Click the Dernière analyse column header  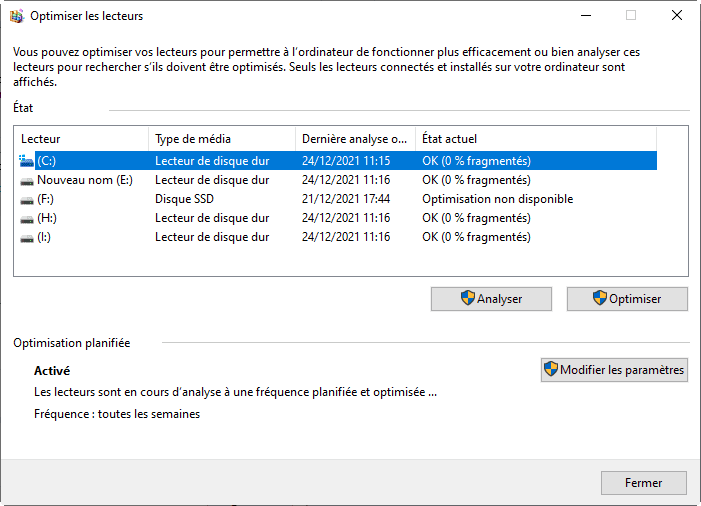coord(355,139)
